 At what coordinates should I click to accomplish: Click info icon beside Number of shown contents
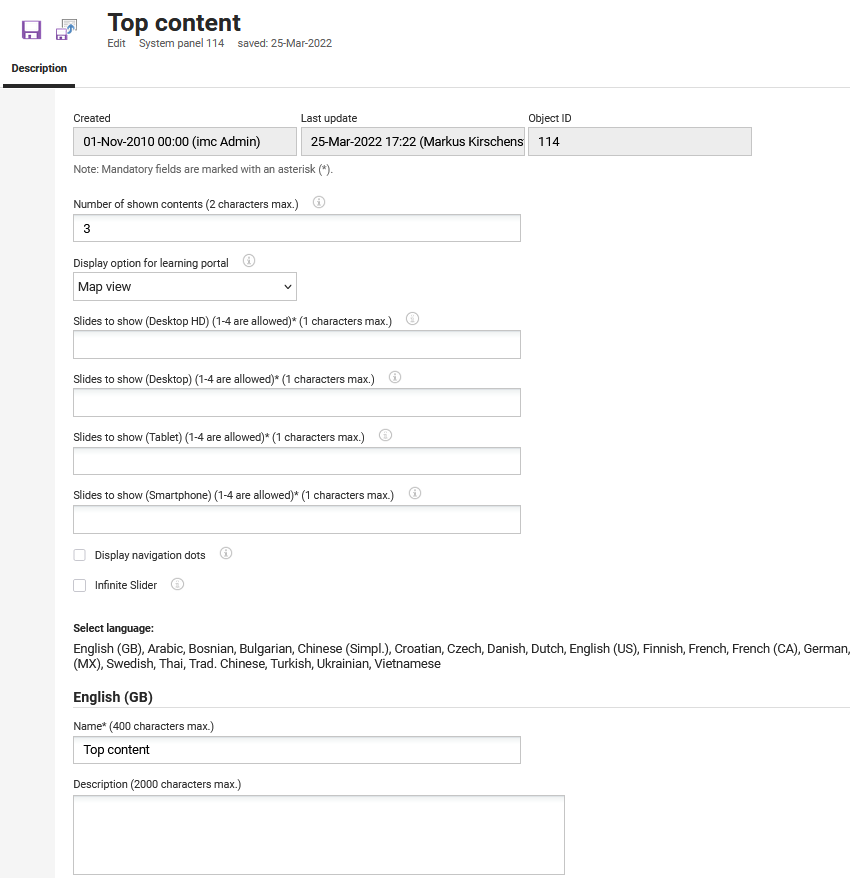point(319,202)
